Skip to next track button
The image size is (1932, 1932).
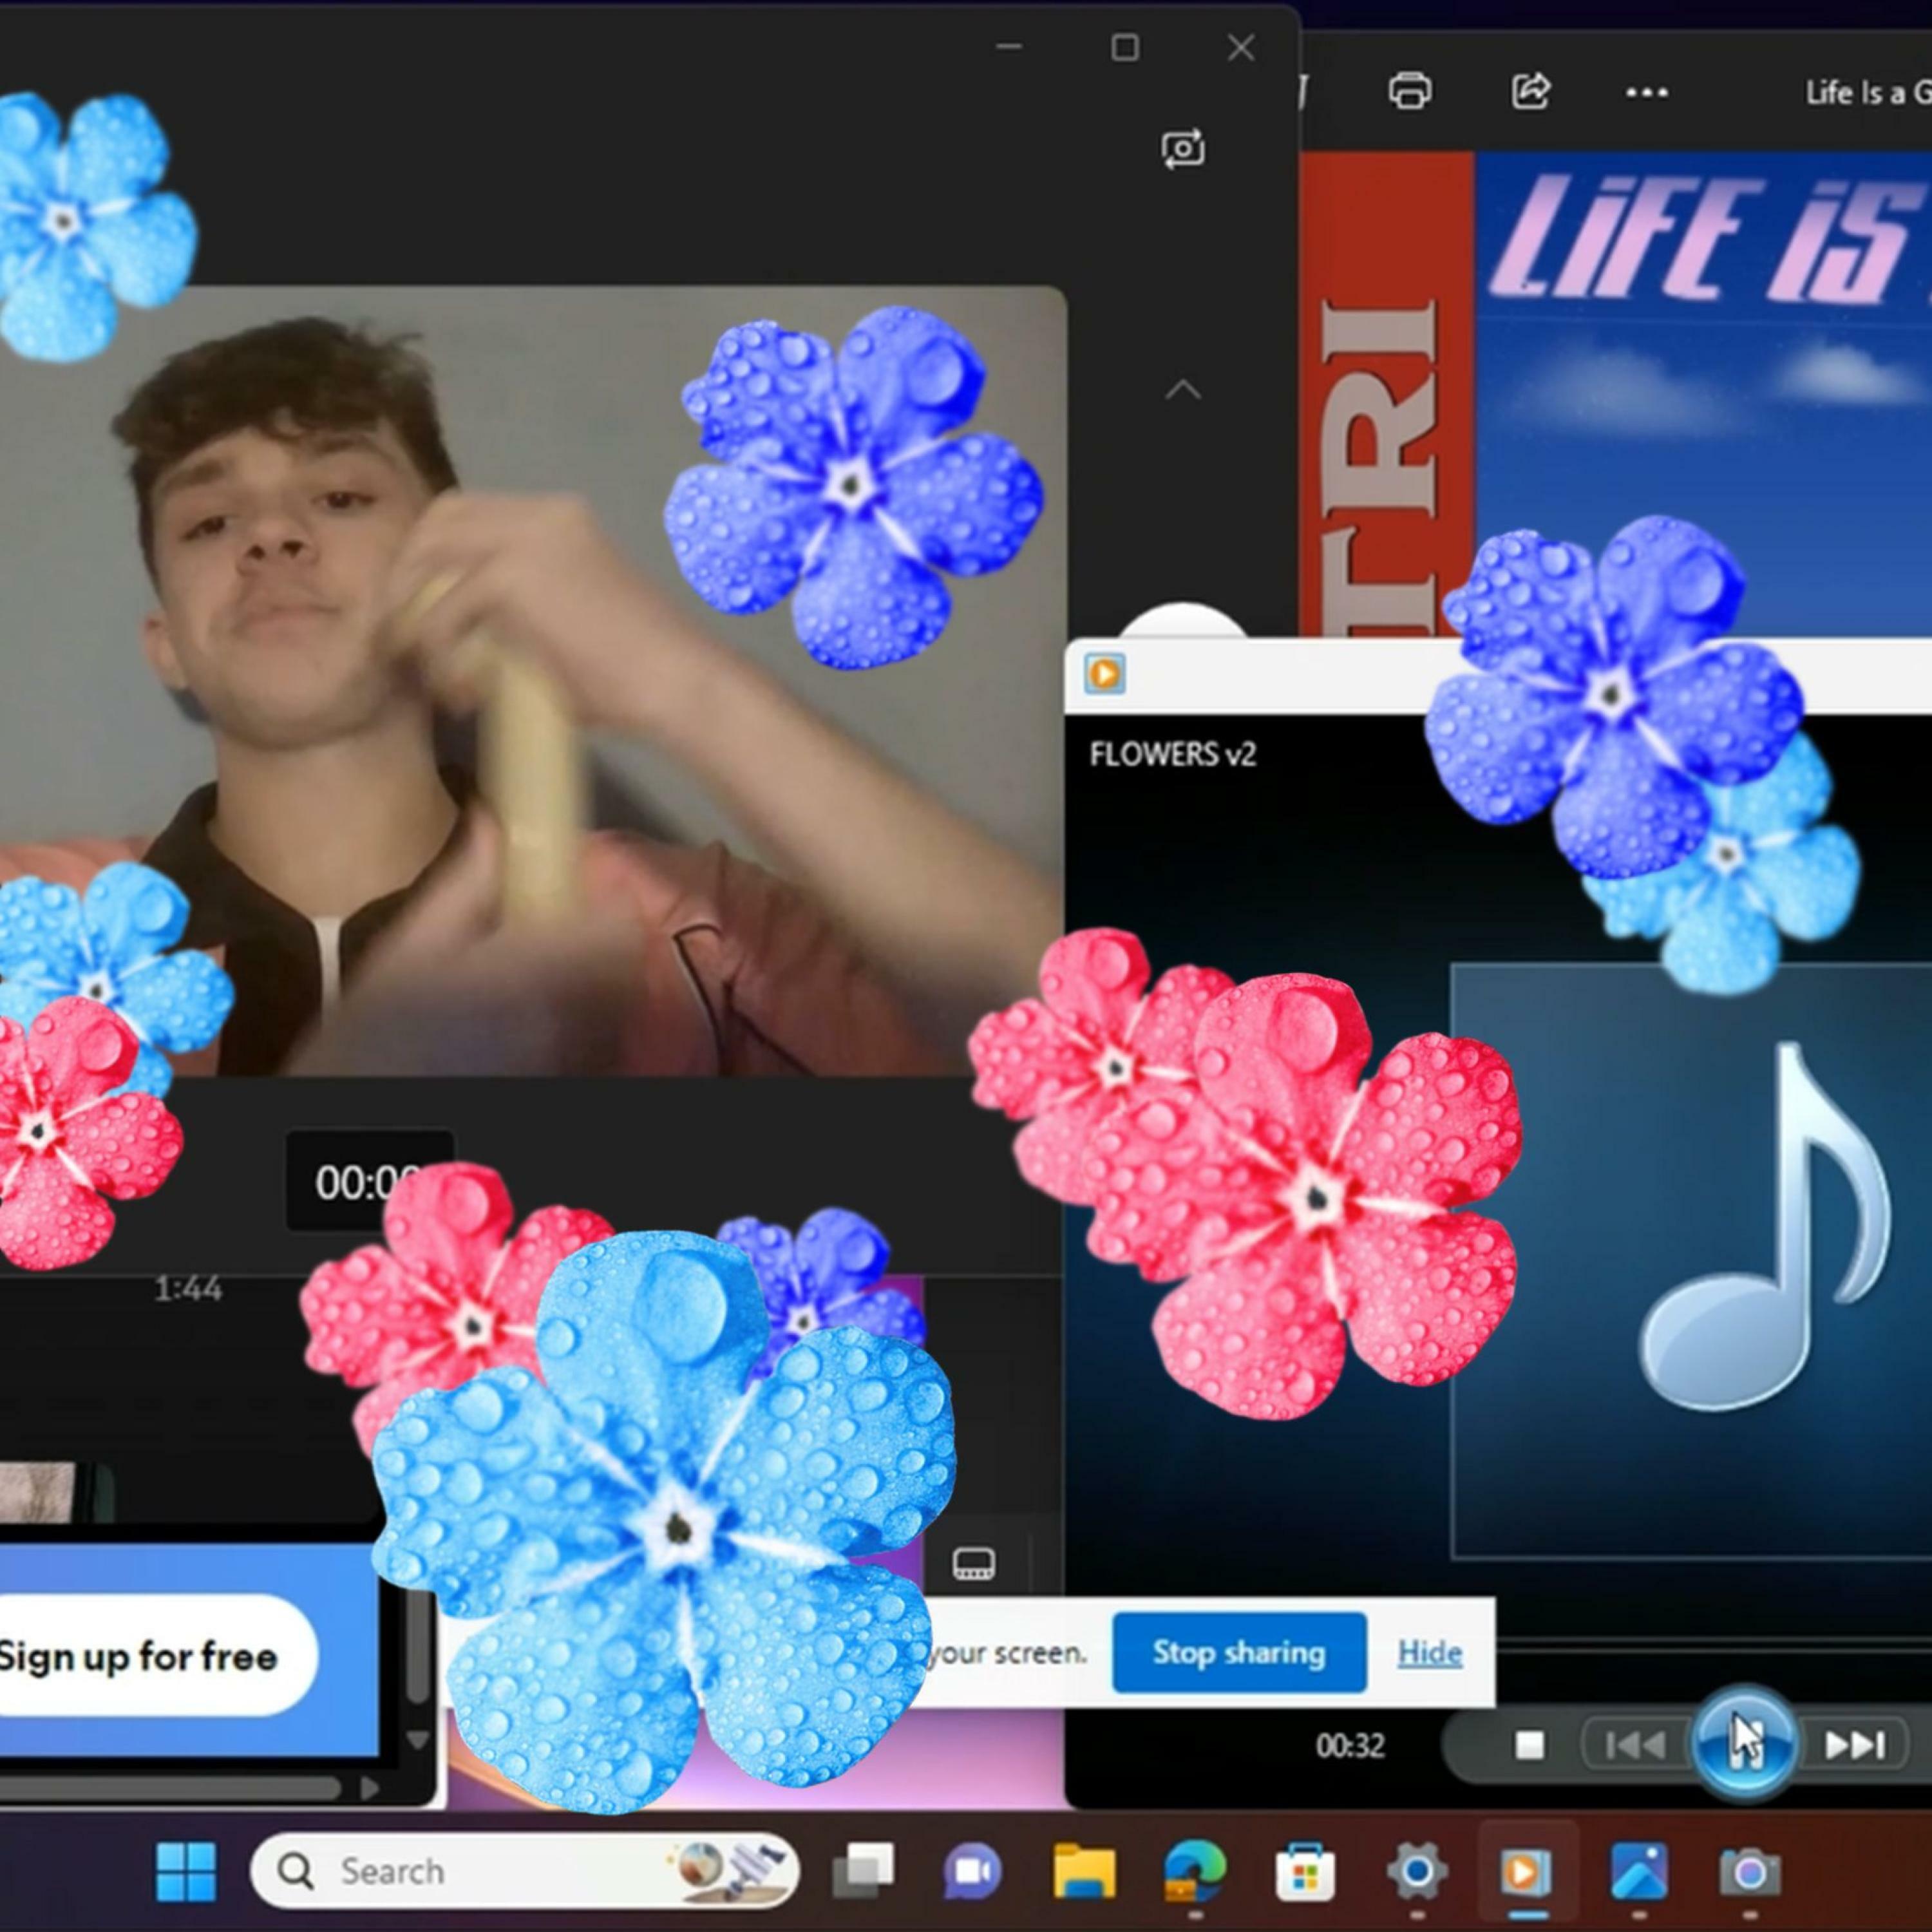(x=1855, y=1745)
